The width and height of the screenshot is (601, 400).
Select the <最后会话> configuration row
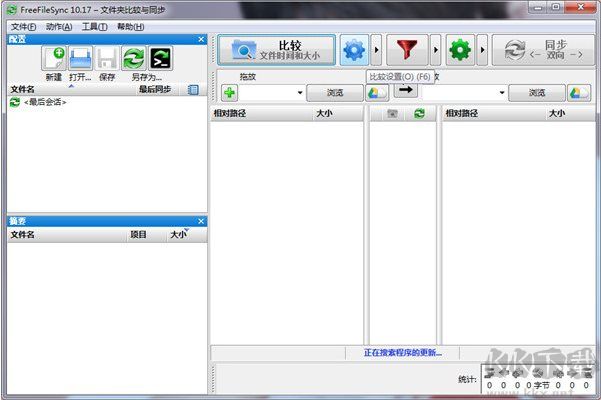tap(107, 102)
